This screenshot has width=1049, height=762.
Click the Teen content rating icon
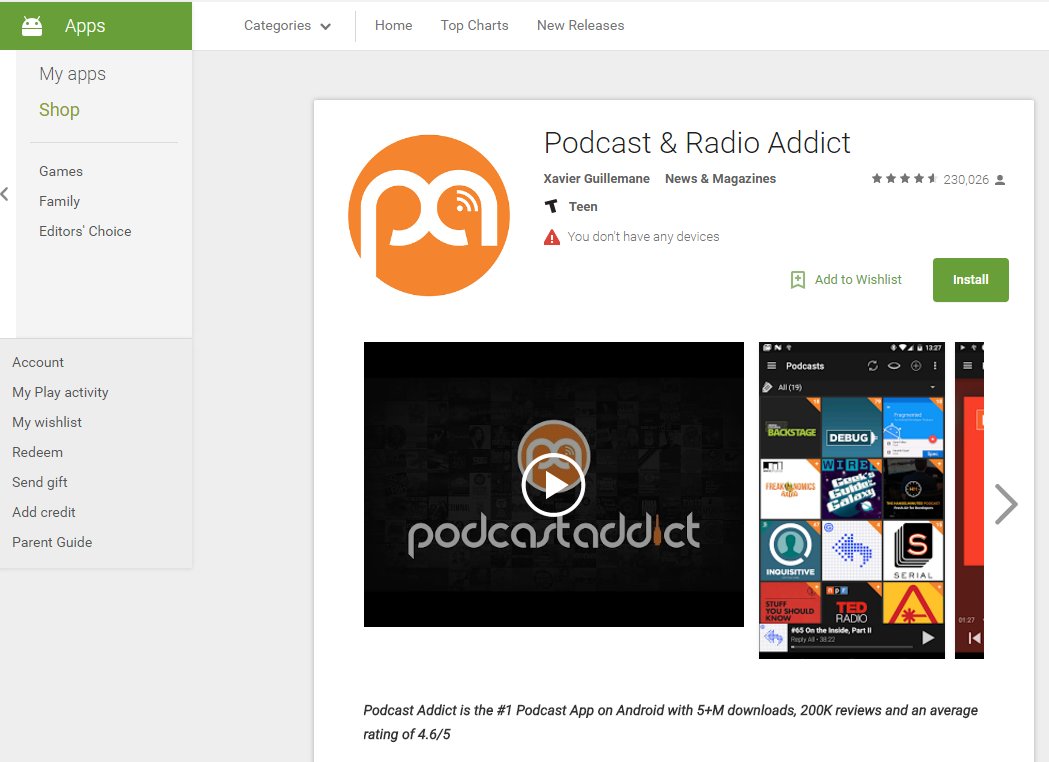click(x=551, y=207)
